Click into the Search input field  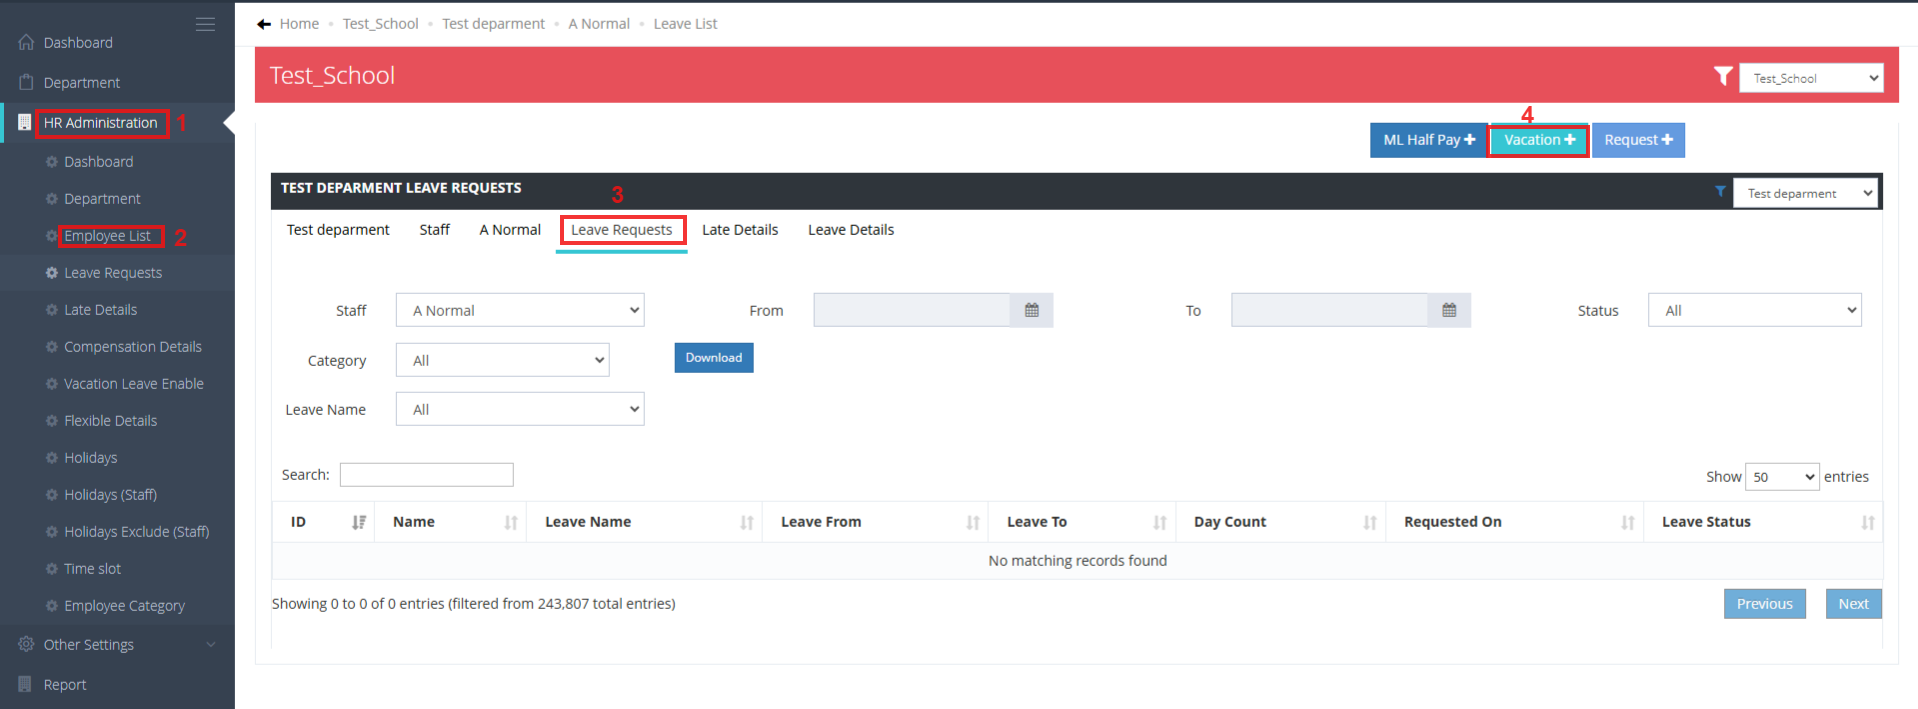426,475
